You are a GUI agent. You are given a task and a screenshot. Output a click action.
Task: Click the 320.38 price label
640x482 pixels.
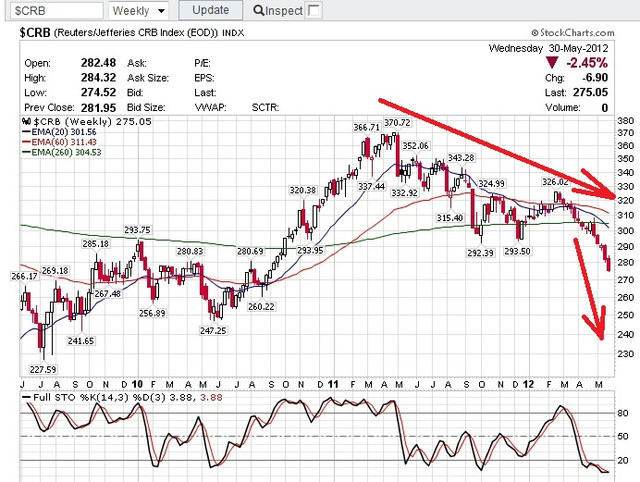pos(303,190)
